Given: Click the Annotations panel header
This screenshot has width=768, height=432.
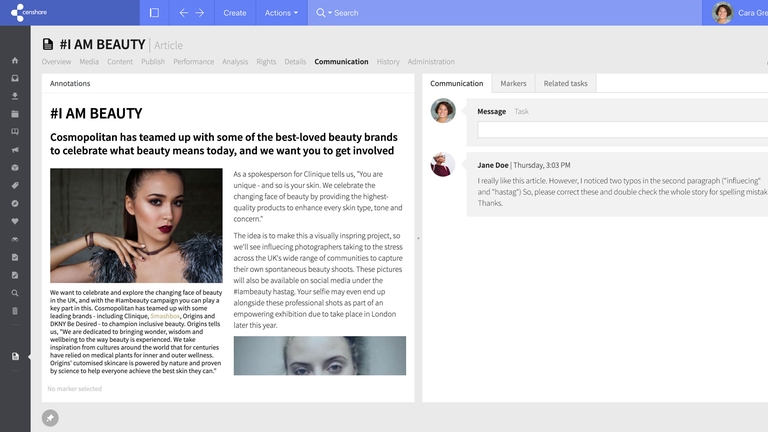Looking at the screenshot, I should click(x=70, y=83).
